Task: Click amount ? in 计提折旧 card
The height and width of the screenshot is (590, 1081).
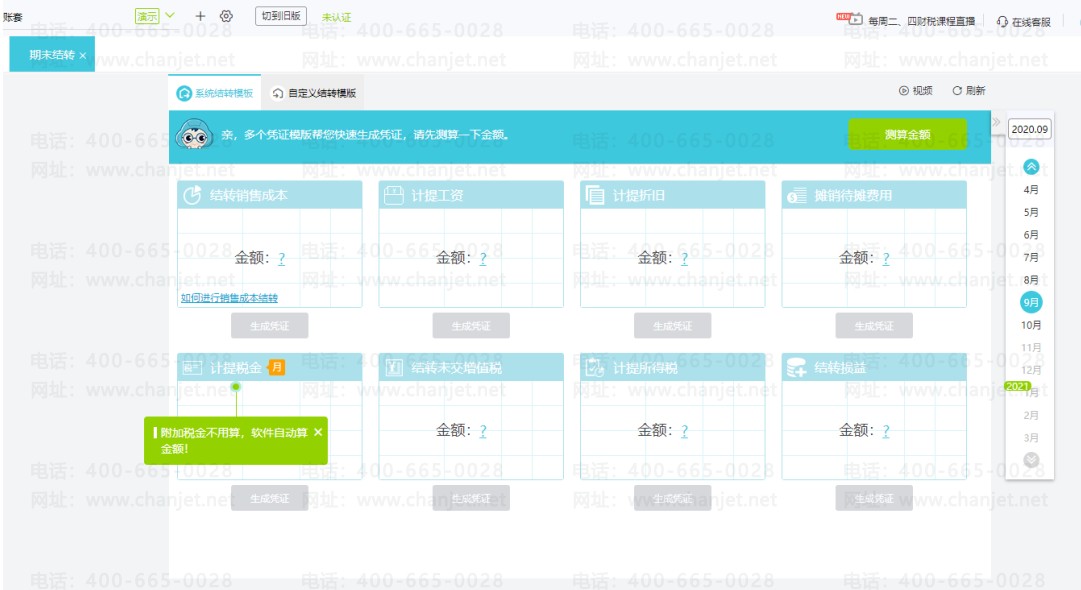Action: coord(684,258)
